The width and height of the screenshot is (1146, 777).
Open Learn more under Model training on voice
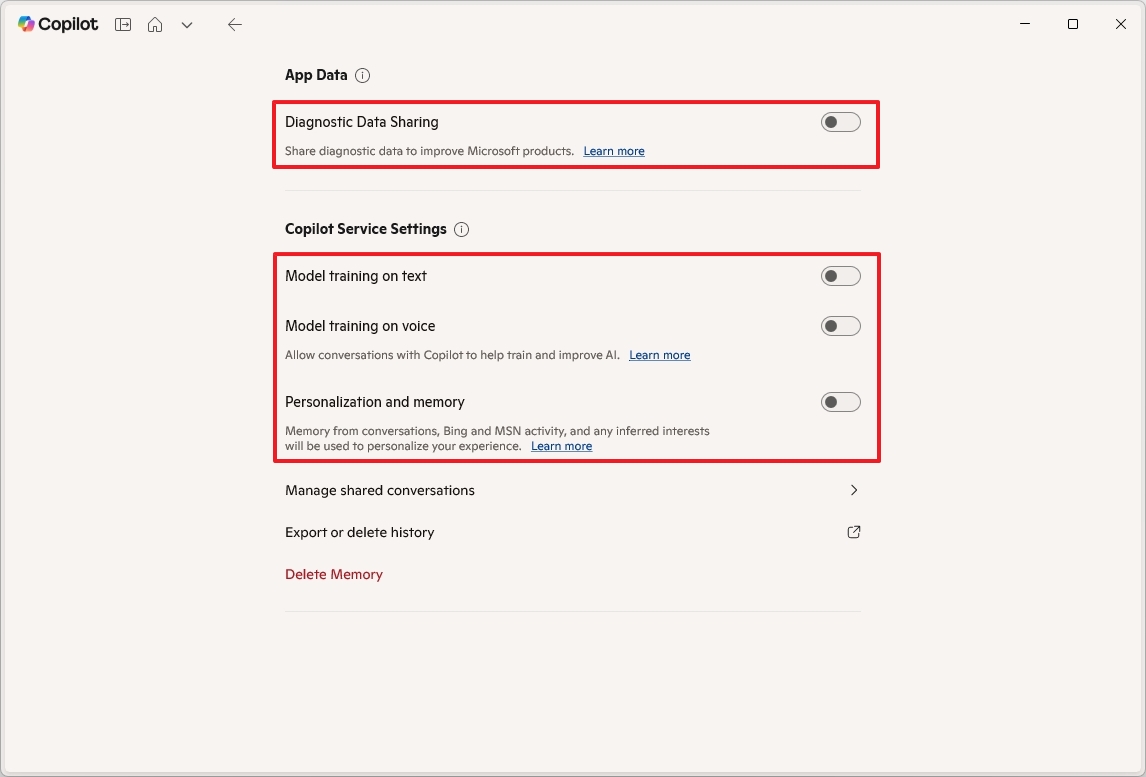coord(659,354)
